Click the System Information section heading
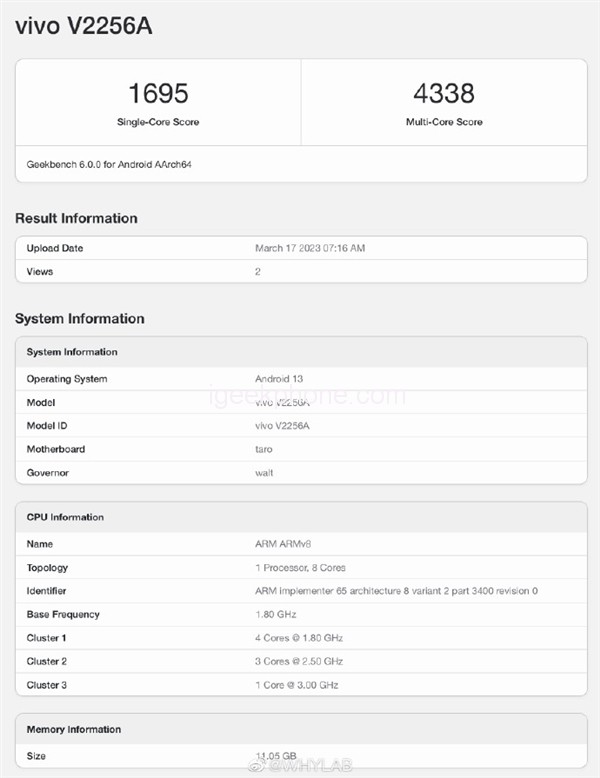 (x=80, y=319)
